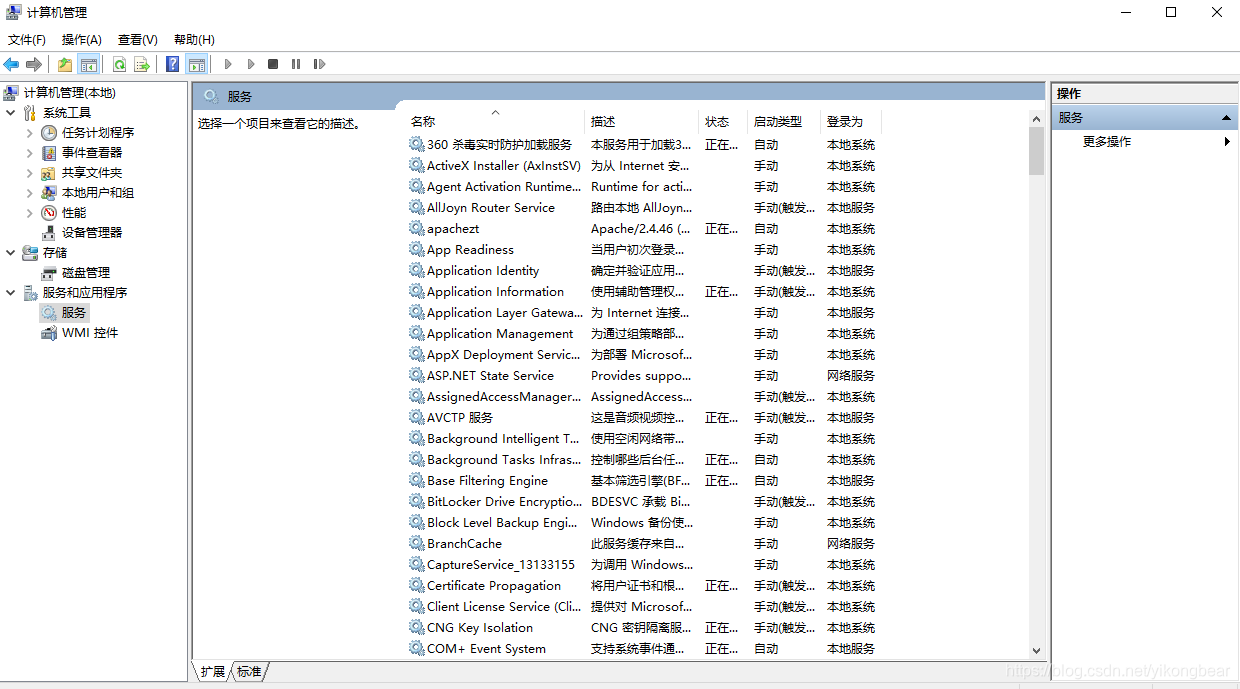Collapse the 系统工具 tree node
Viewport: 1240px width, 689px height.
pyautogui.click(x=11, y=113)
